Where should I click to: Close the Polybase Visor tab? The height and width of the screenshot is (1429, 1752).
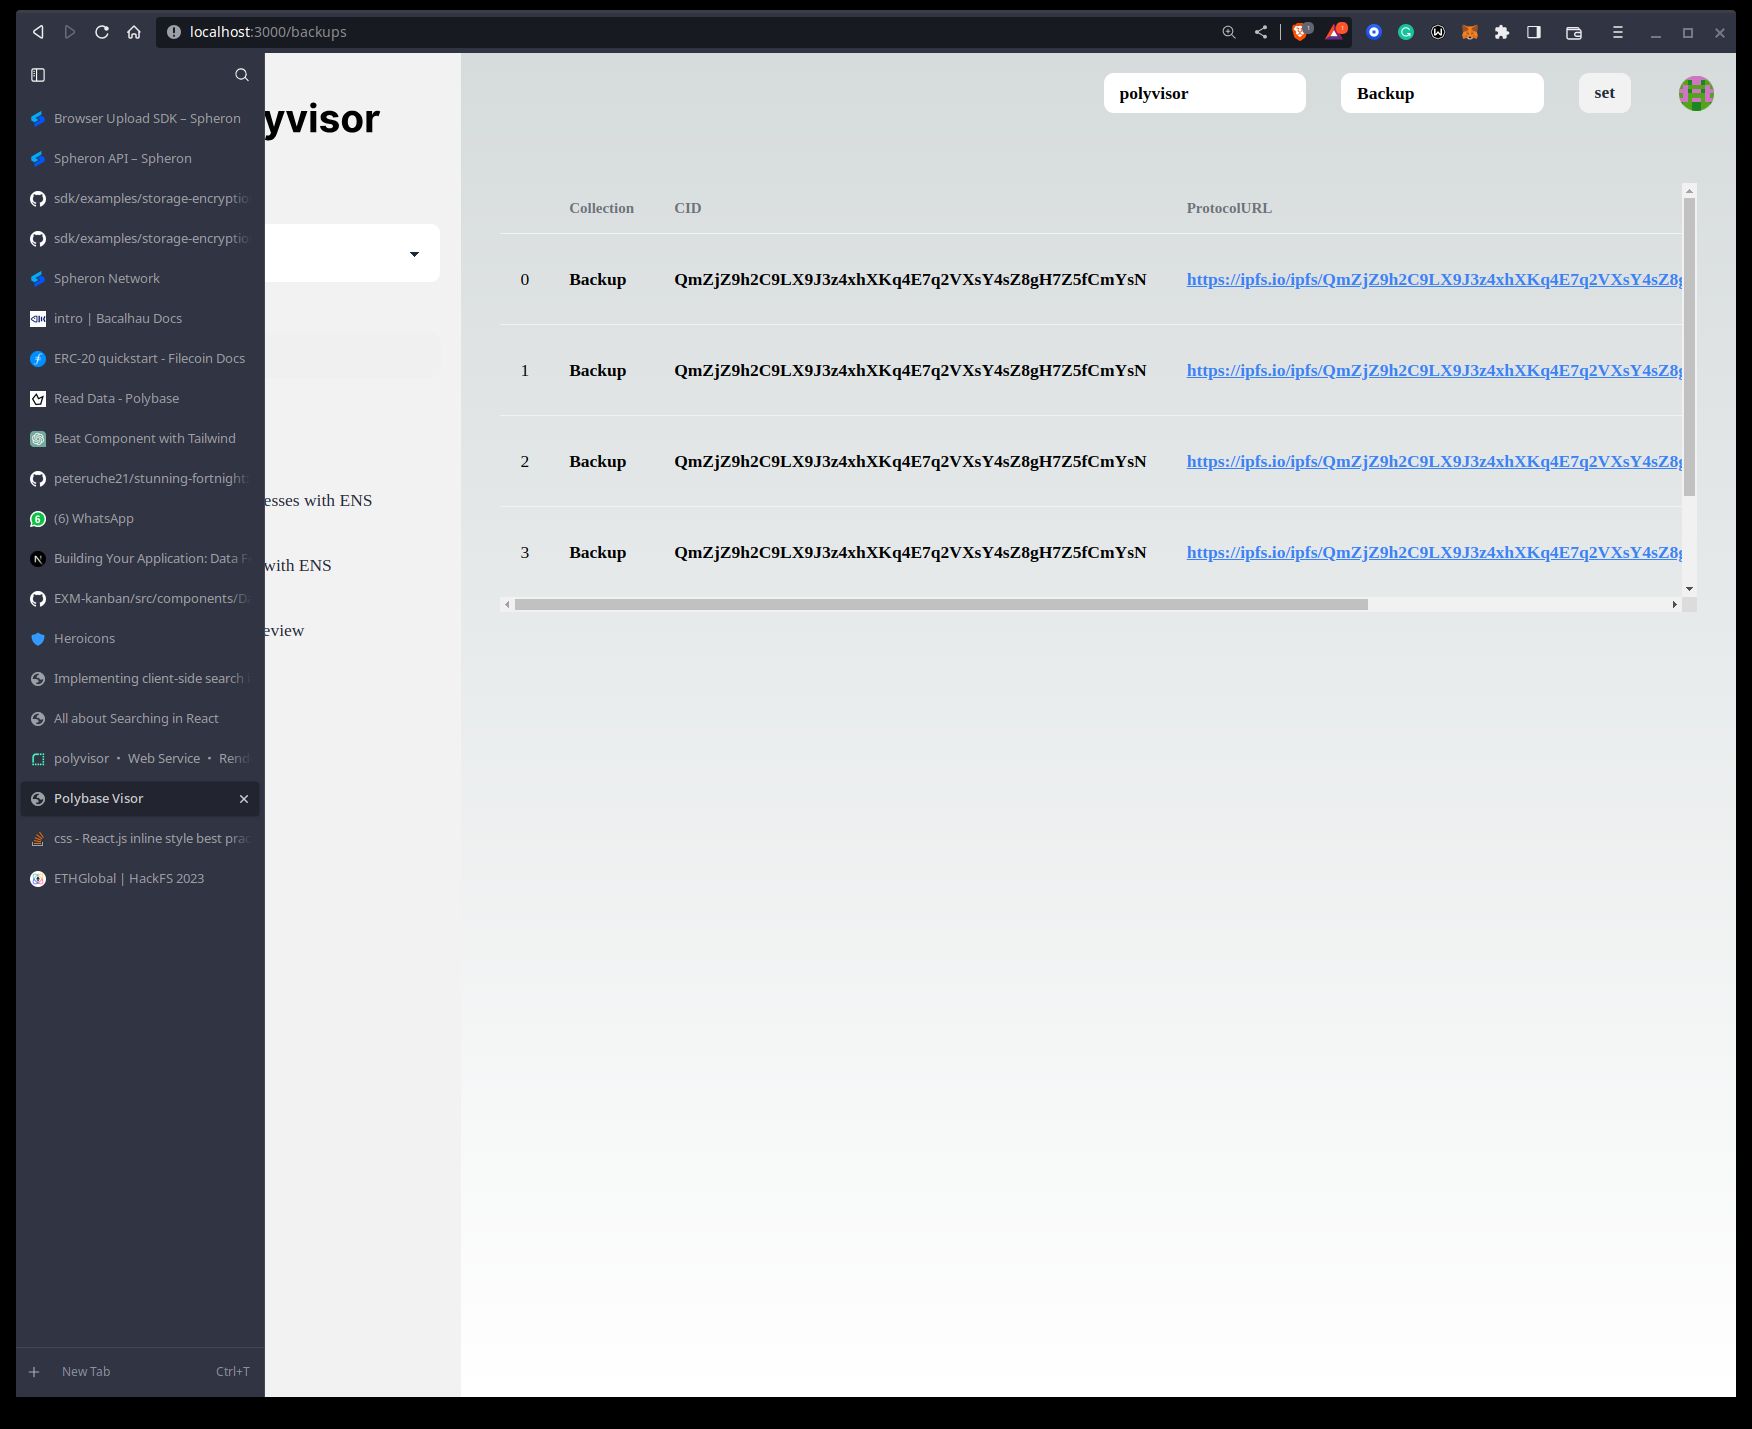[244, 799]
